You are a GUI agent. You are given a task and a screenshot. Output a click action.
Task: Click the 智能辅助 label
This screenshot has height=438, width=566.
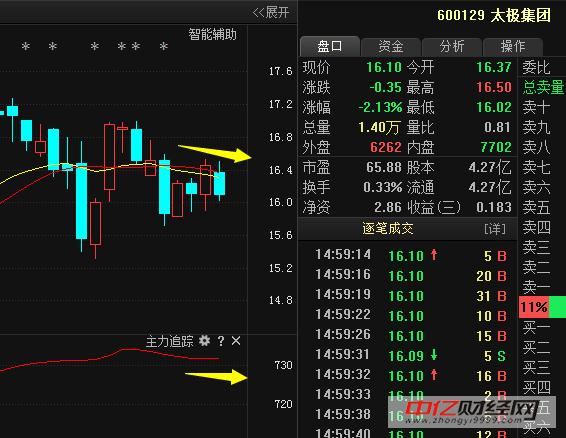click(x=212, y=34)
